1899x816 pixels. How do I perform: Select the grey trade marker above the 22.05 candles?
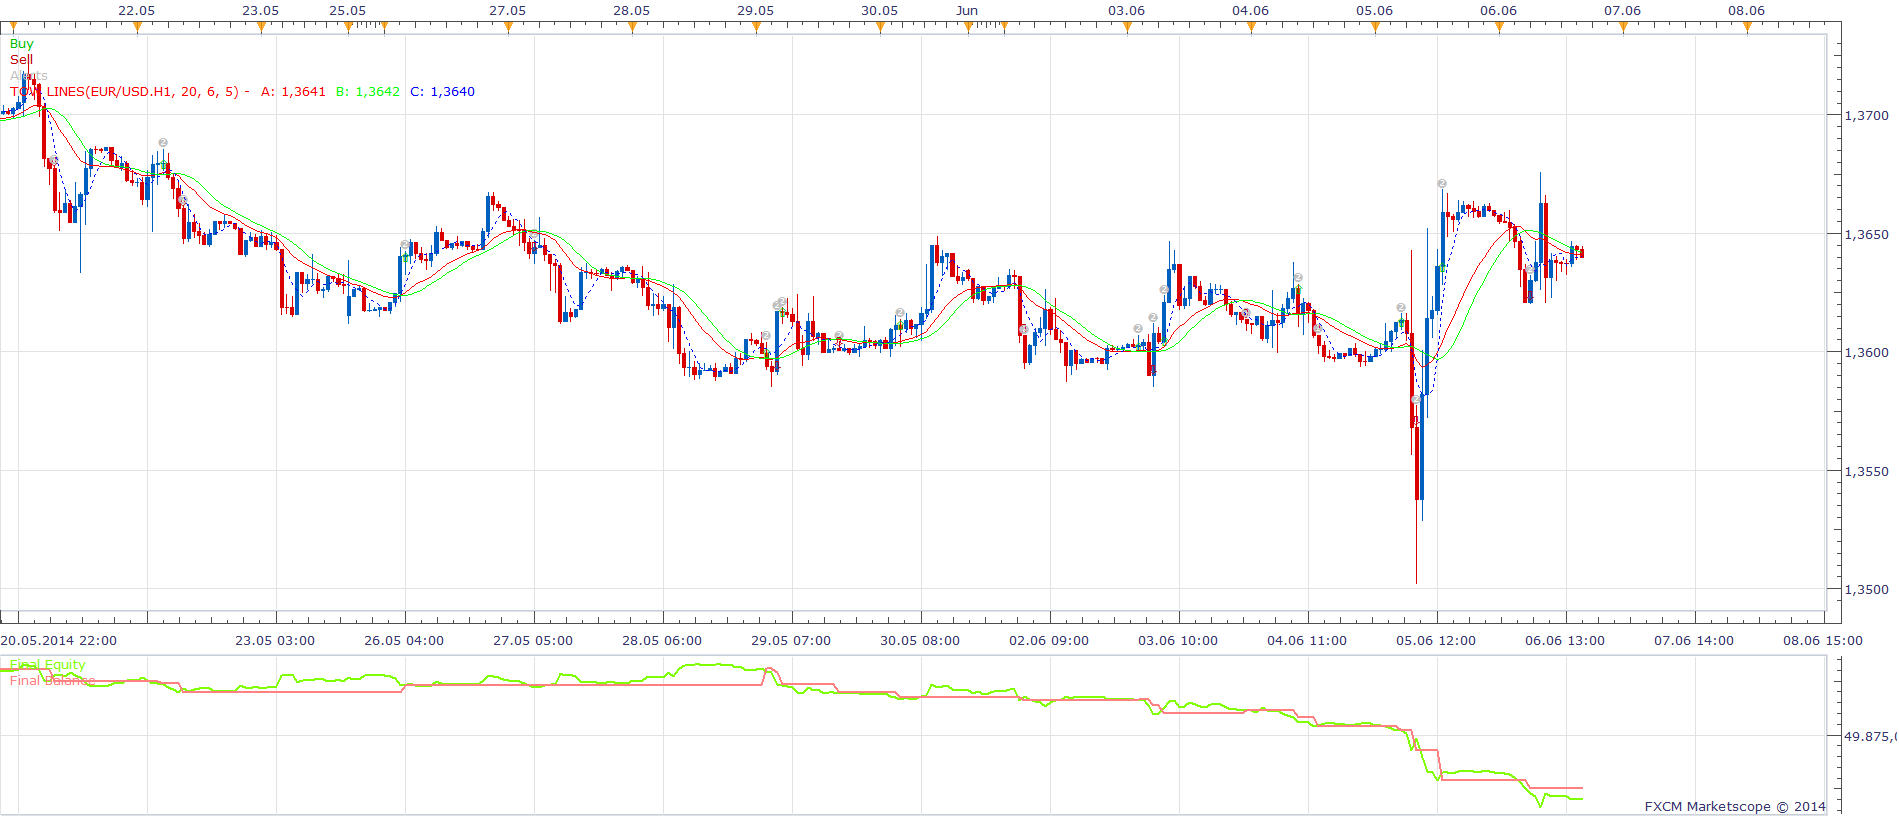click(x=163, y=143)
